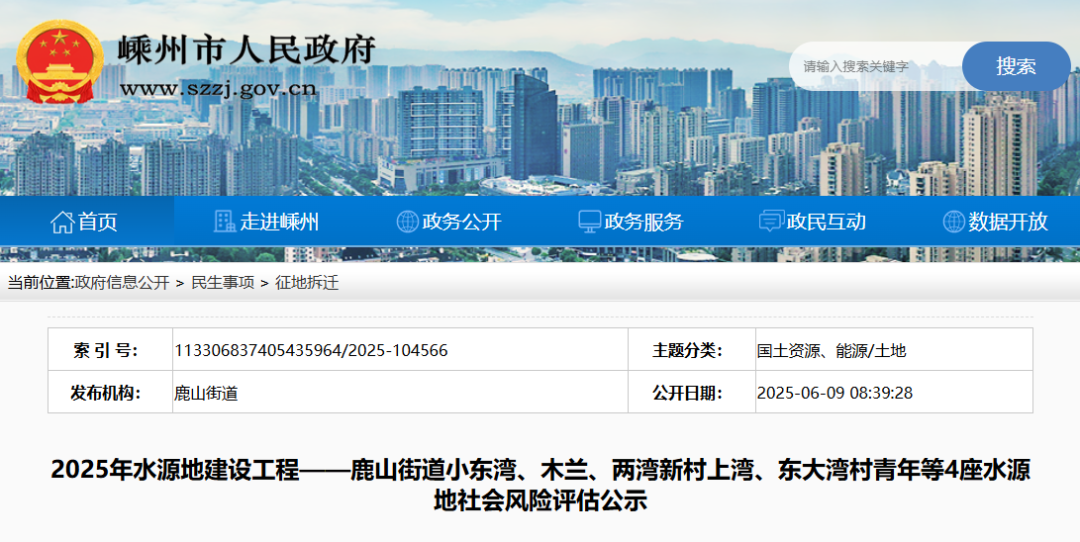Focus the search keyword input field
Screen dimensions: 1080x542
click(875, 67)
